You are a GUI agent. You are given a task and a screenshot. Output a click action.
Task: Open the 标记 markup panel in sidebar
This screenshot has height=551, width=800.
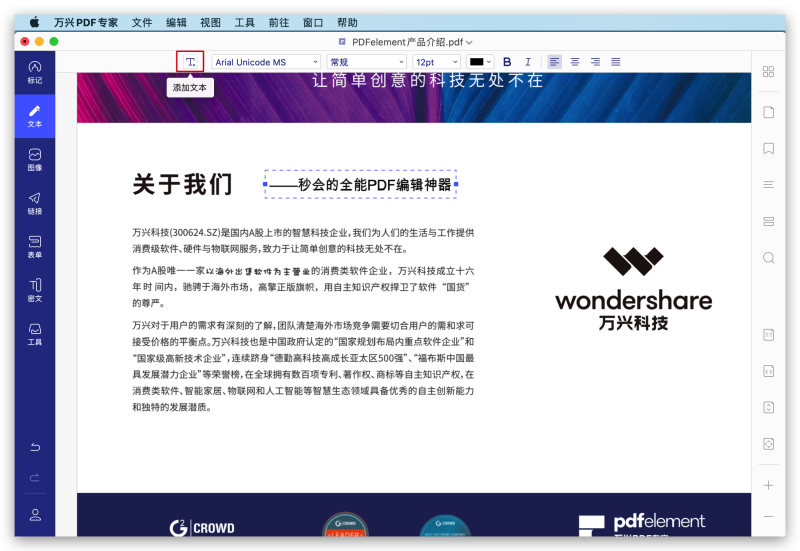tap(35, 71)
